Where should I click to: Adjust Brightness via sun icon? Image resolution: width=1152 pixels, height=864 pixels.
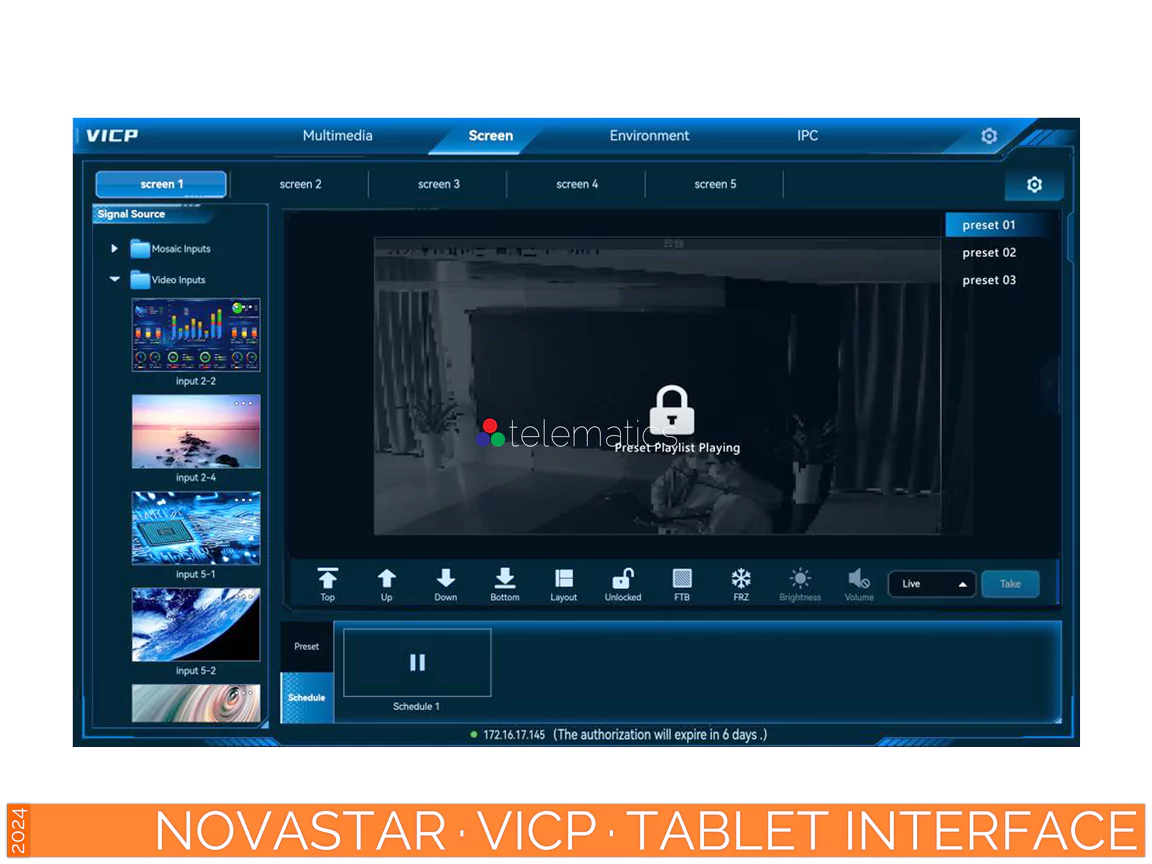(800, 579)
